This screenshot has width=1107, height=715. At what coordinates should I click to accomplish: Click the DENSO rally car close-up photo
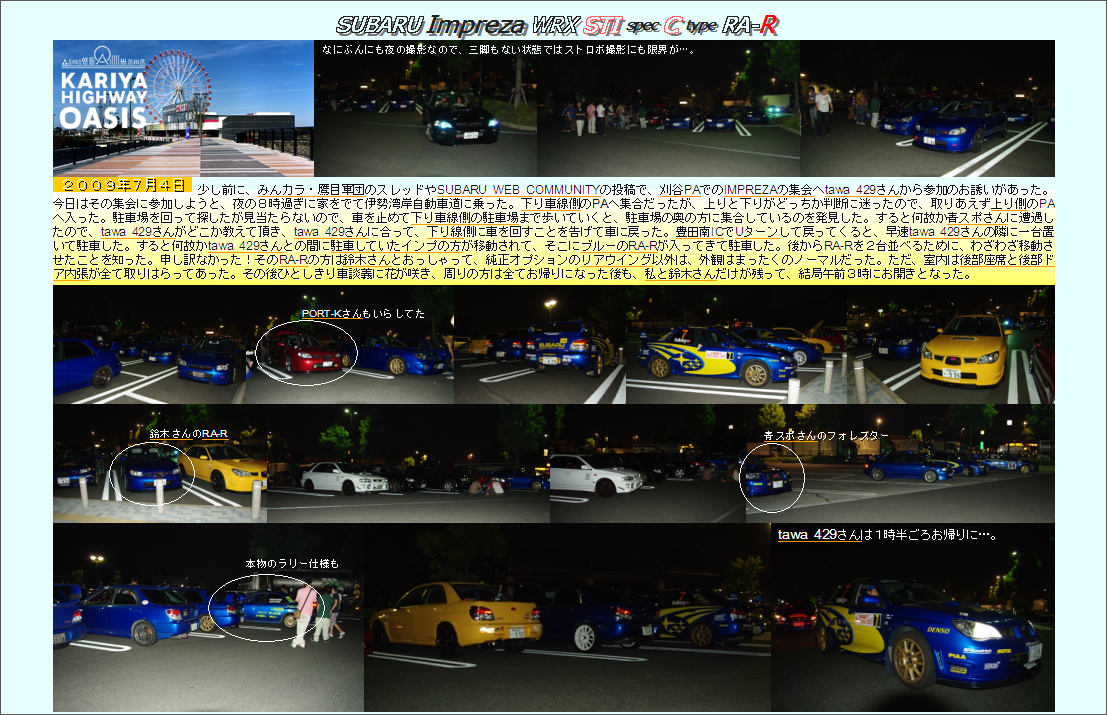click(912, 630)
